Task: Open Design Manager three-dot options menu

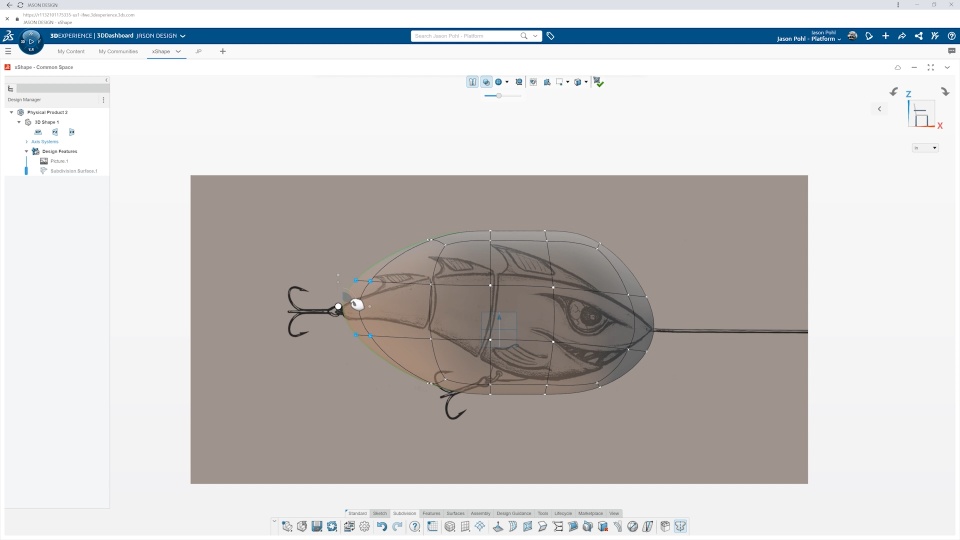Action: [x=103, y=100]
